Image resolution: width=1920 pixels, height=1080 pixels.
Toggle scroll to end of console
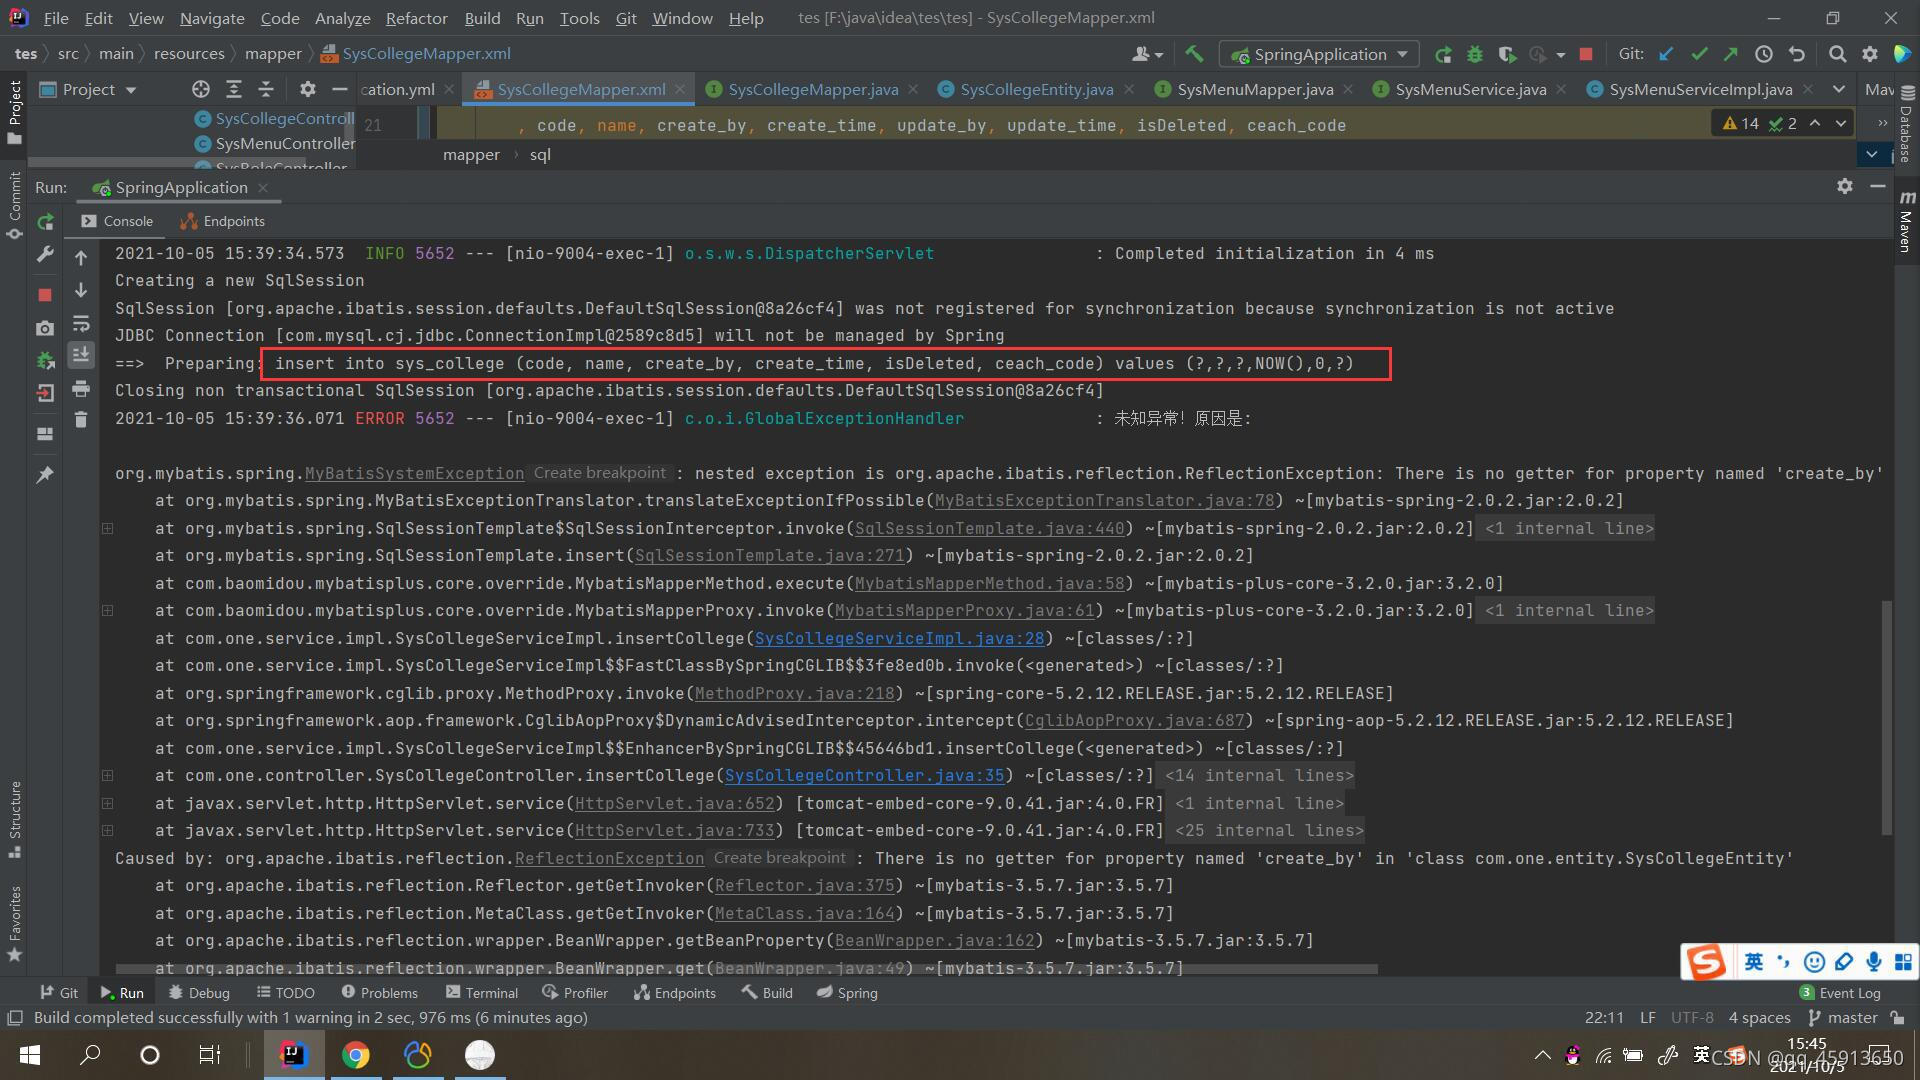coord(81,355)
